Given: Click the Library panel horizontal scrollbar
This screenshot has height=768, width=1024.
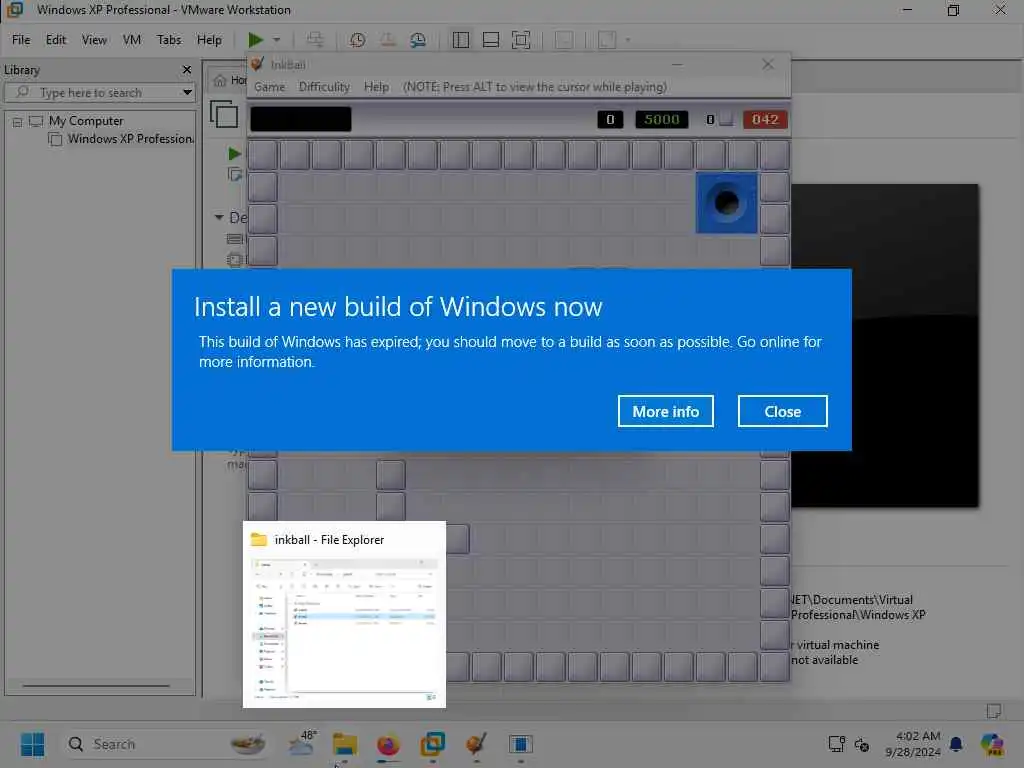Looking at the screenshot, I should 96,686.
